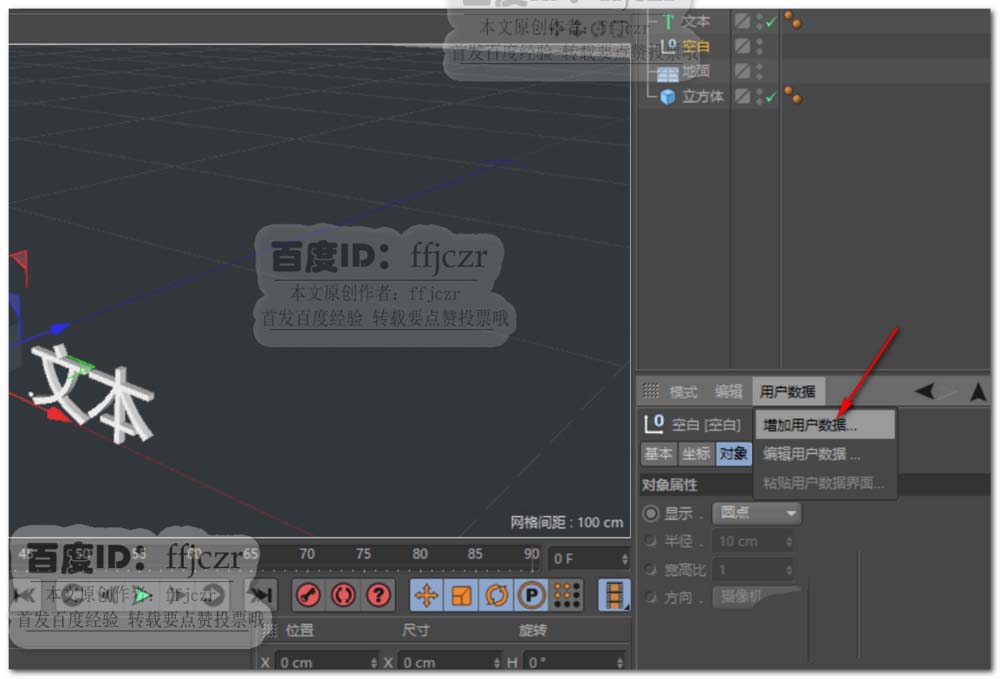Click the record active objects key button

(x=309, y=595)
